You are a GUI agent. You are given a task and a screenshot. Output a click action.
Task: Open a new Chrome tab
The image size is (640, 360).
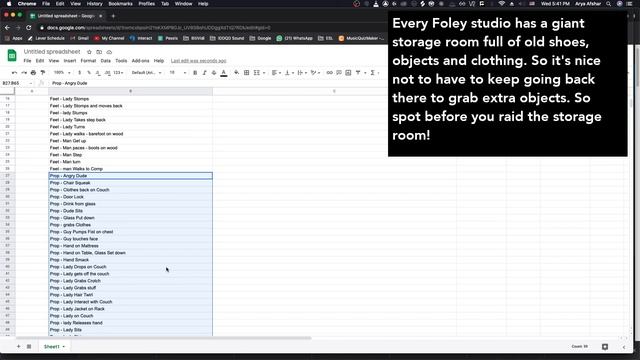point(113,16)
